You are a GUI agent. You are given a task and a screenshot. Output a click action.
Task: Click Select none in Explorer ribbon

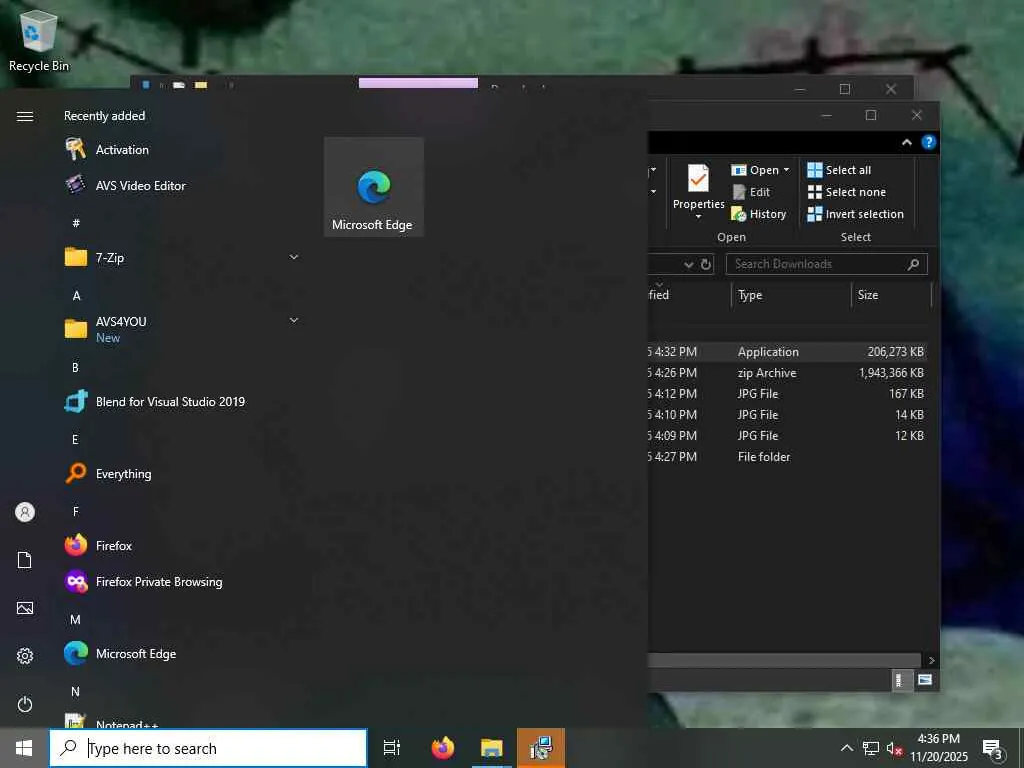(846, 192)
